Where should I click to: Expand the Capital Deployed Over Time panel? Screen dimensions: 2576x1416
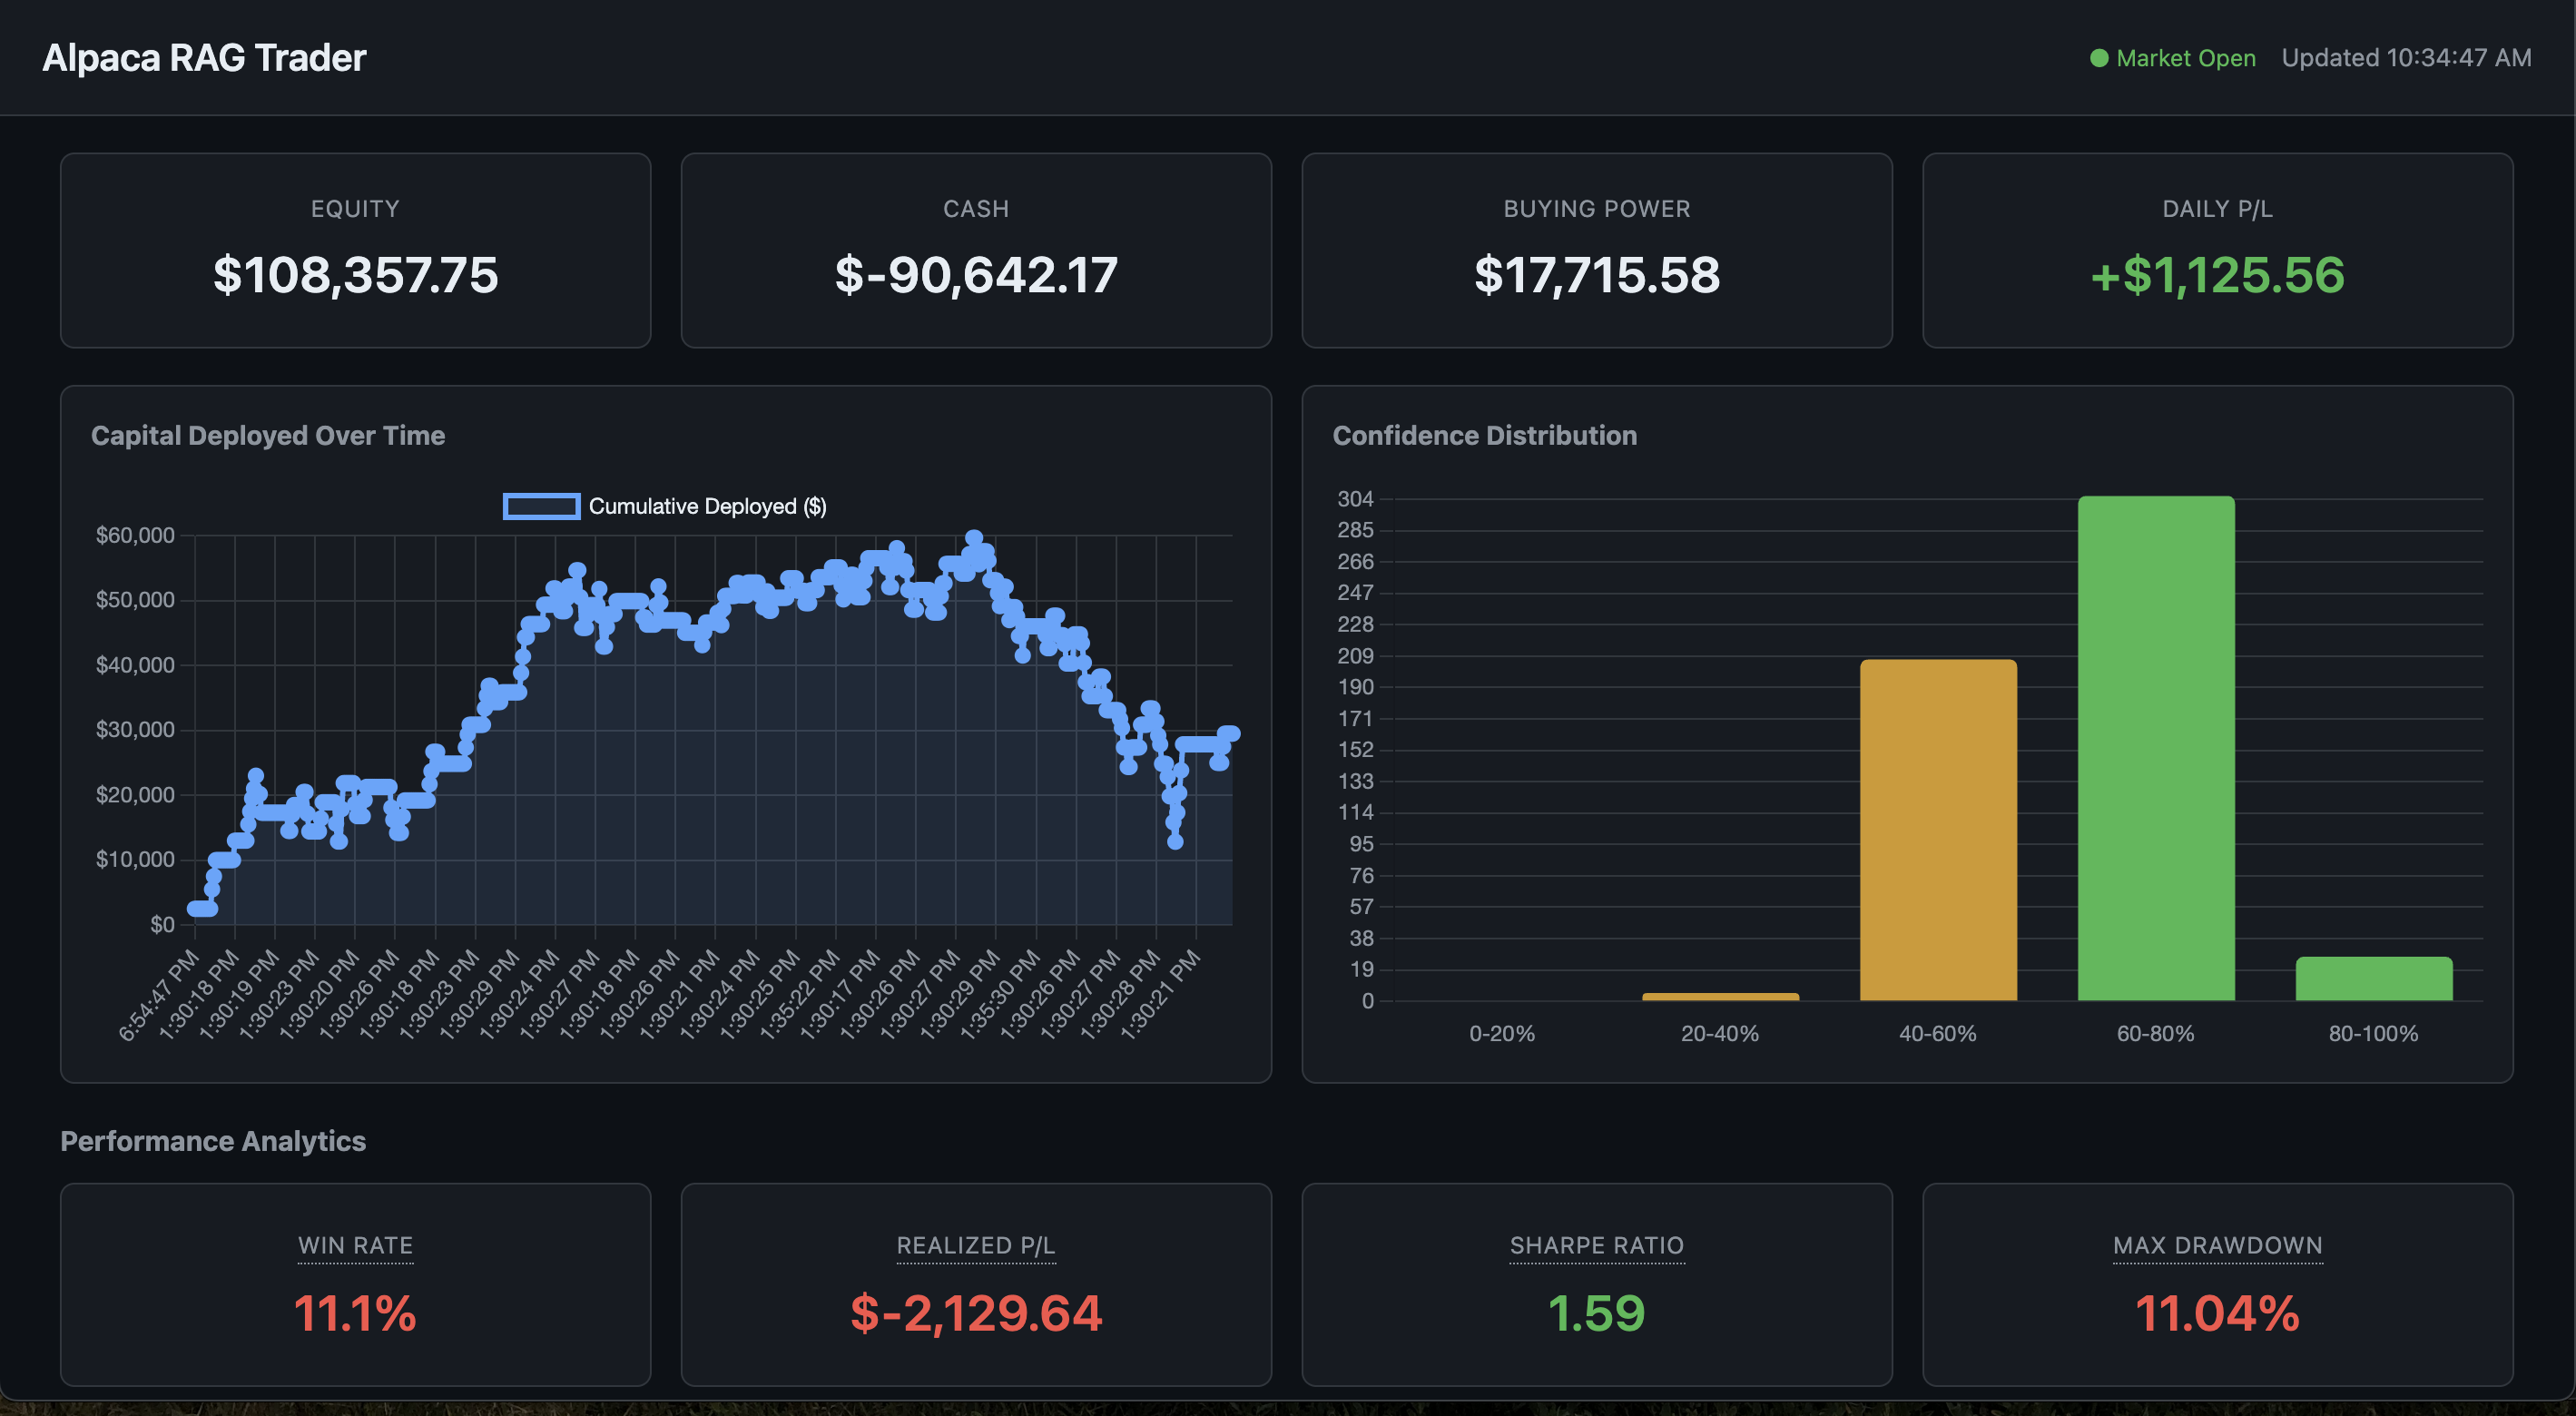268,435
